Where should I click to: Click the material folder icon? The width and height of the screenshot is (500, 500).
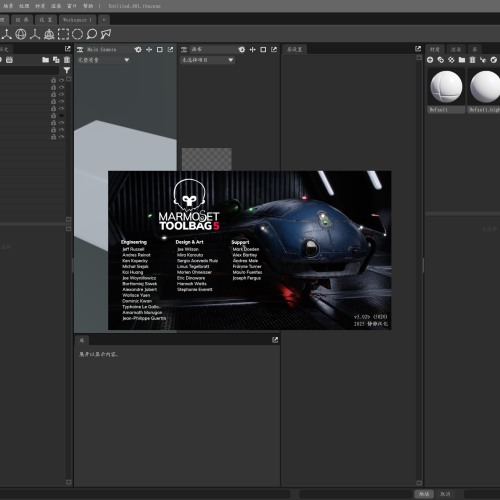[462, 60]
